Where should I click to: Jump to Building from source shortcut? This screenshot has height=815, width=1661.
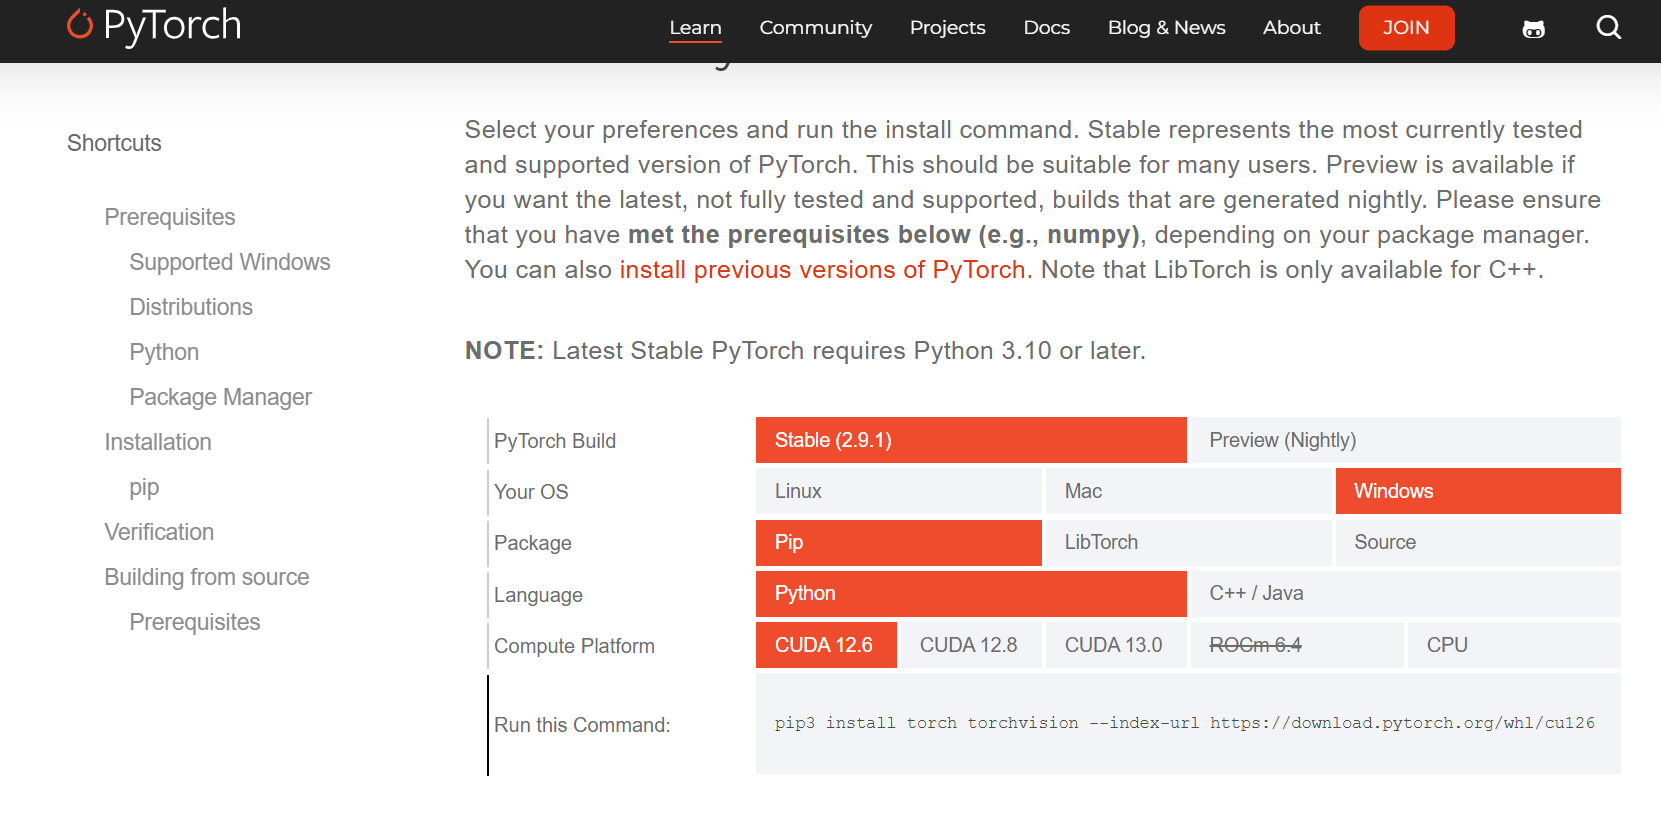tap(207, 577)
